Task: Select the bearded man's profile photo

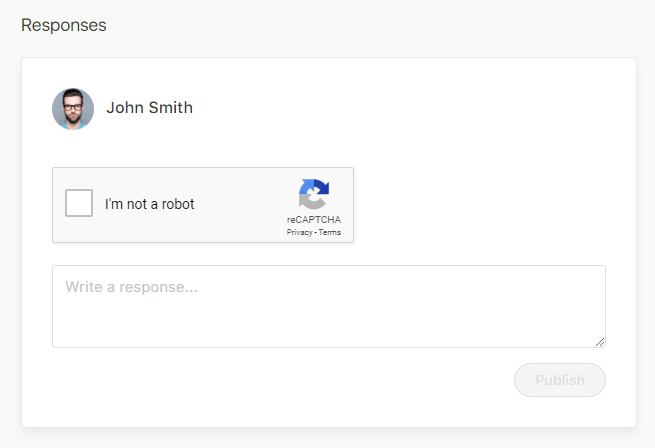Action: tap(73, 109)
